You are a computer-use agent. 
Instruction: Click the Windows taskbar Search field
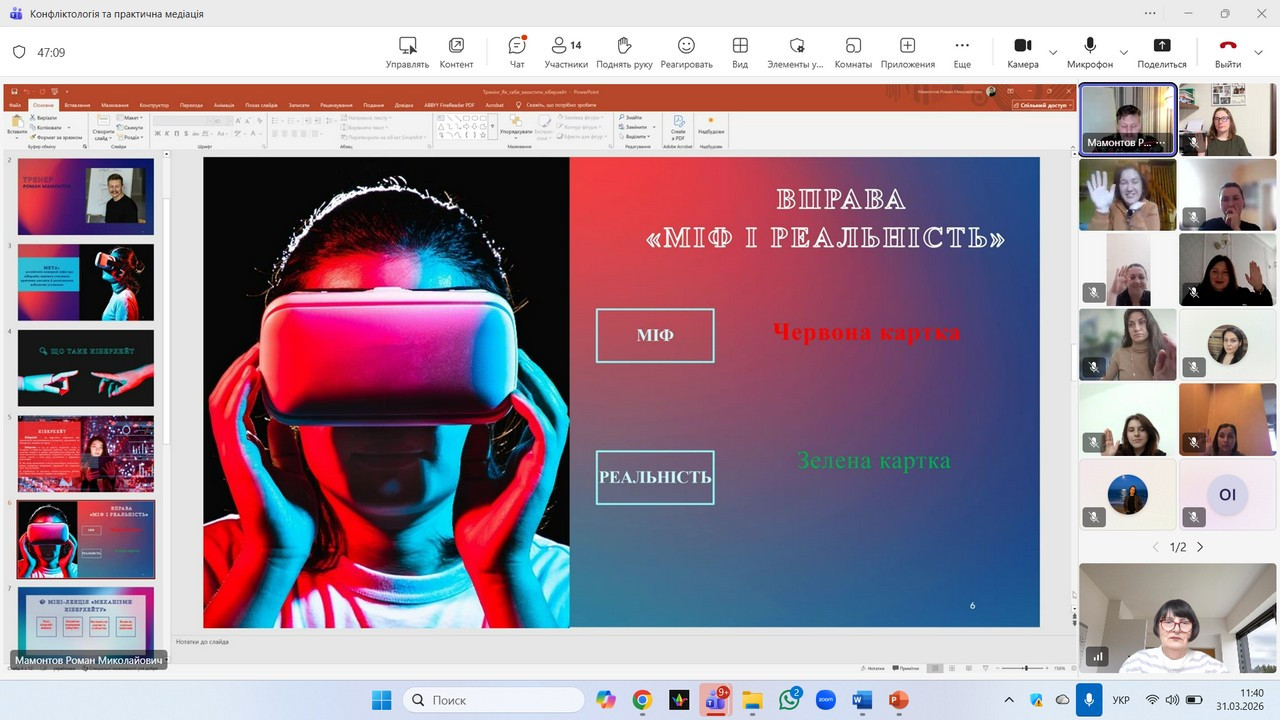coord(494,700)
